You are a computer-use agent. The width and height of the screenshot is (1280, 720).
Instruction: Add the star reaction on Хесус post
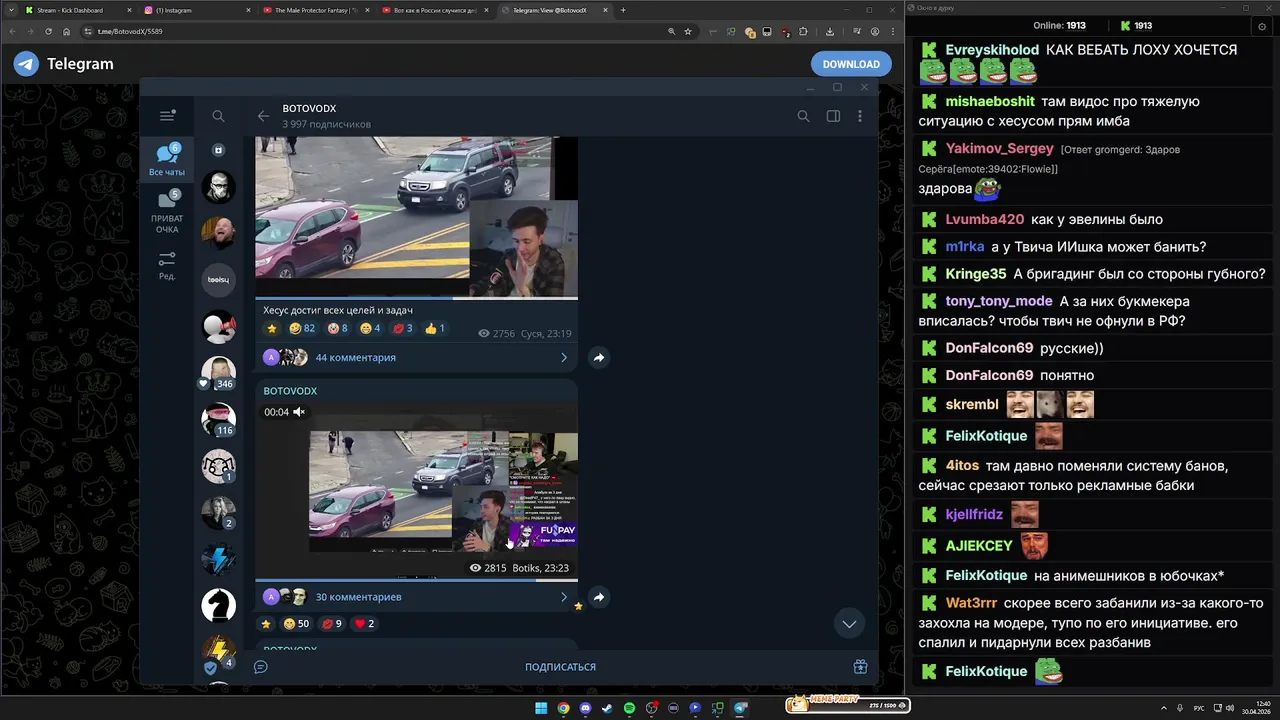(x=271, y=328)
